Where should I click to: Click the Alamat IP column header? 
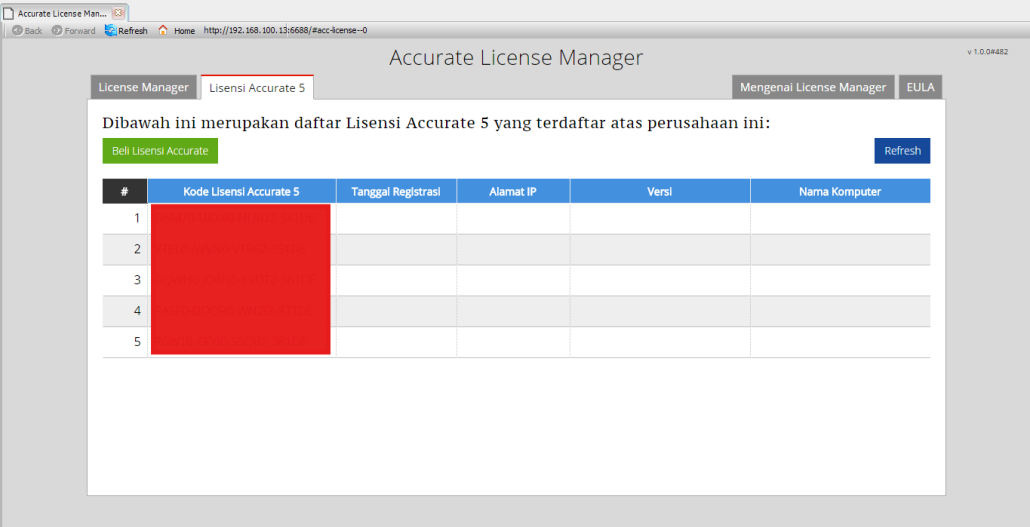pos(513,191)
